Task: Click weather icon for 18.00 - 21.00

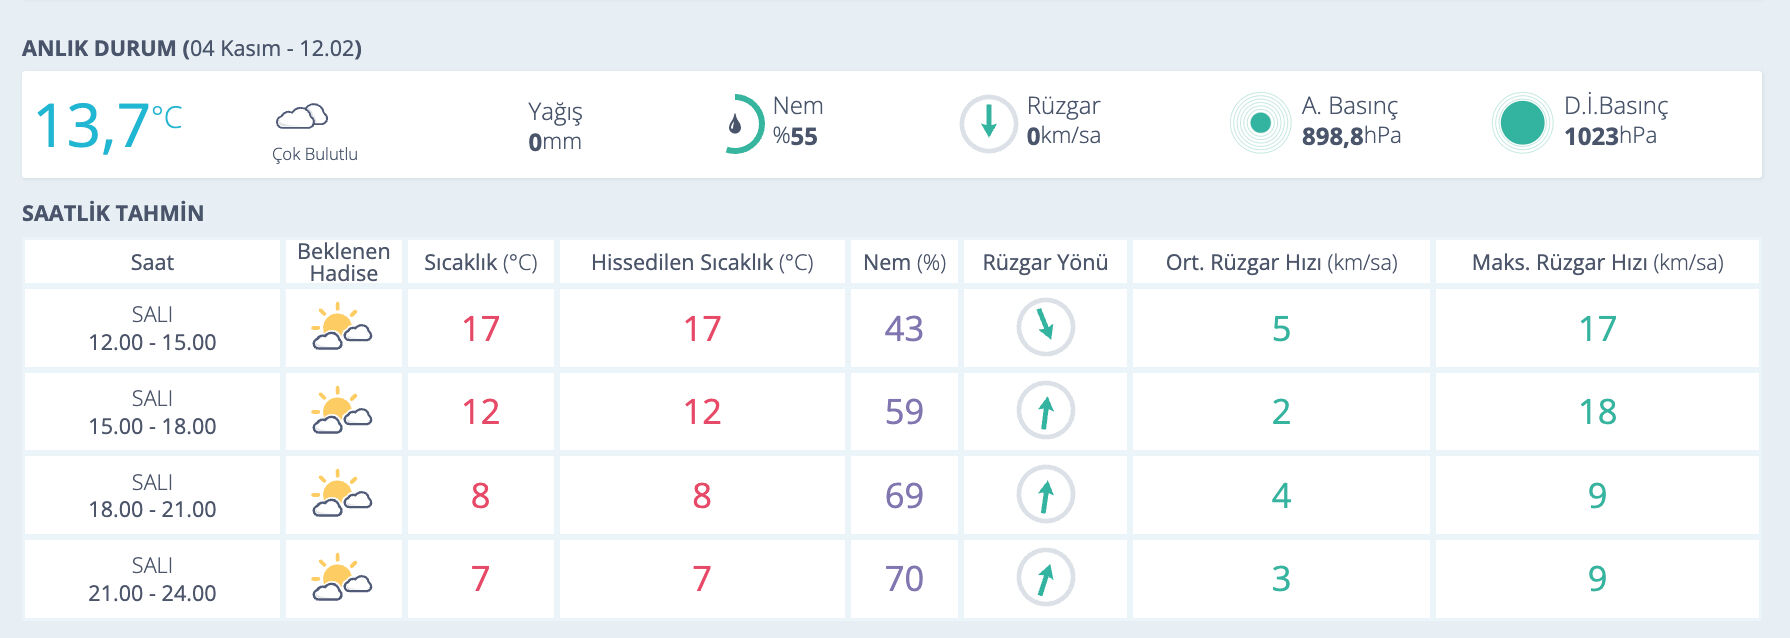Action: pos(342,495)
